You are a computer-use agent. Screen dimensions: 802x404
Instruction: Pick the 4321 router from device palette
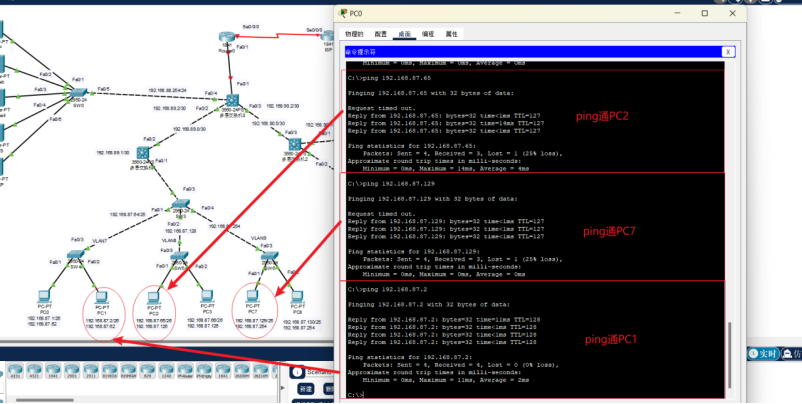[x=34, y=369]
